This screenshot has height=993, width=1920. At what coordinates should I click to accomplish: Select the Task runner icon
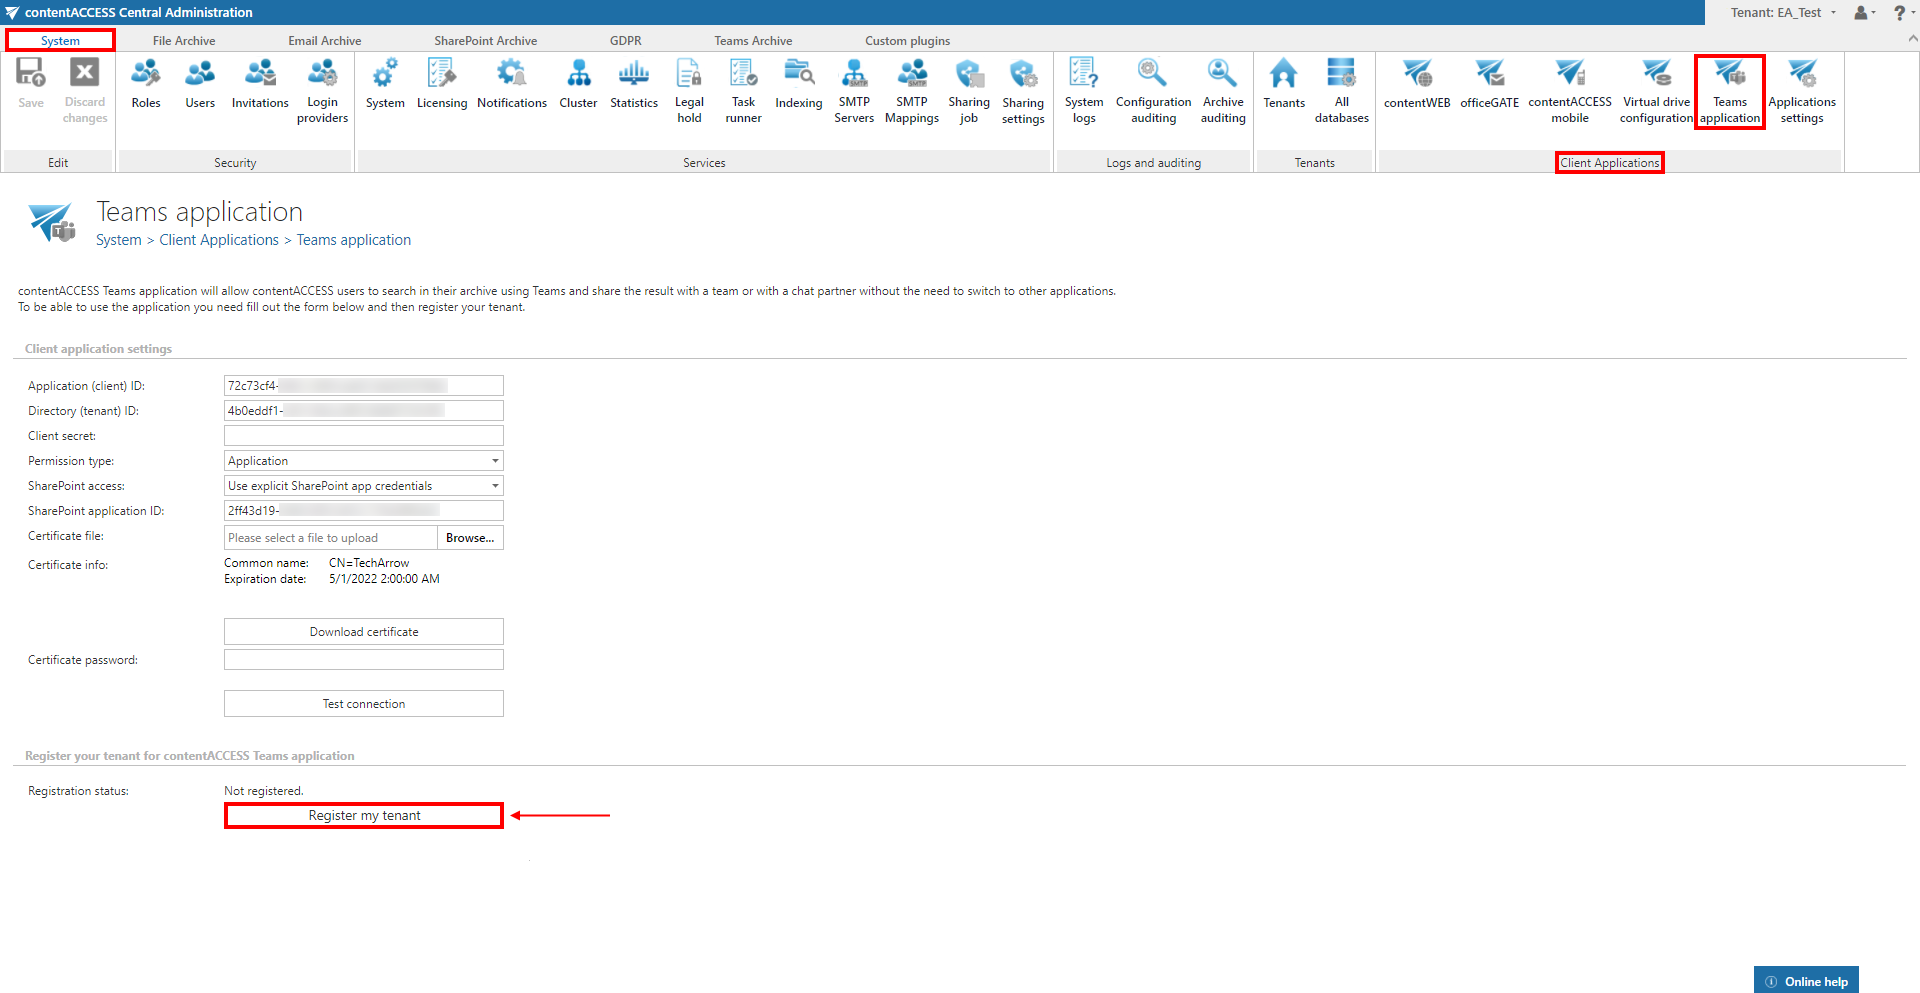pos(743,90)
